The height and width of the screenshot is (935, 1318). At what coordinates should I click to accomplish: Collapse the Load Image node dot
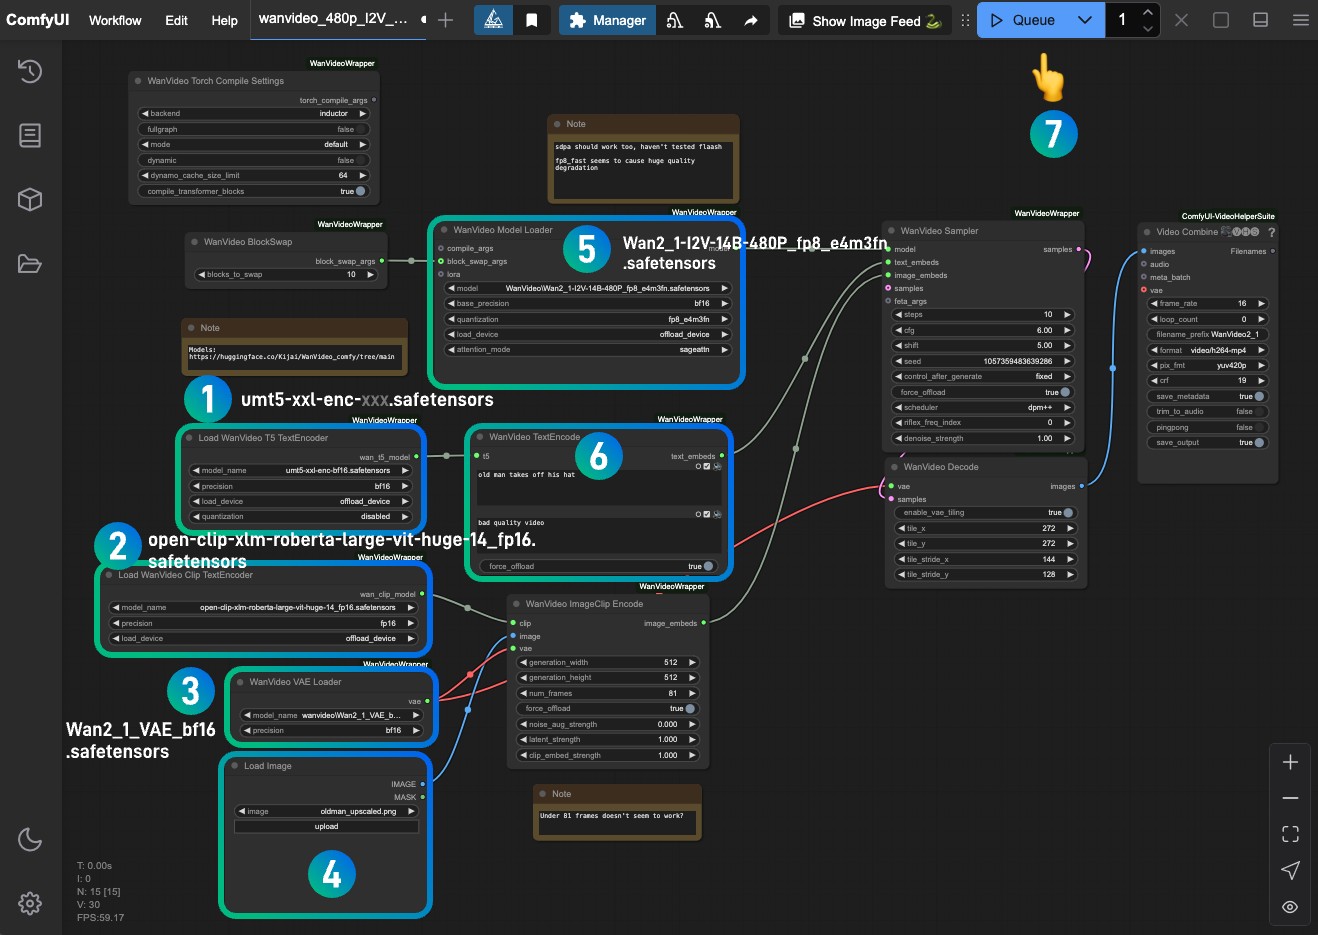pyautogui.click(x=233, y=766)
